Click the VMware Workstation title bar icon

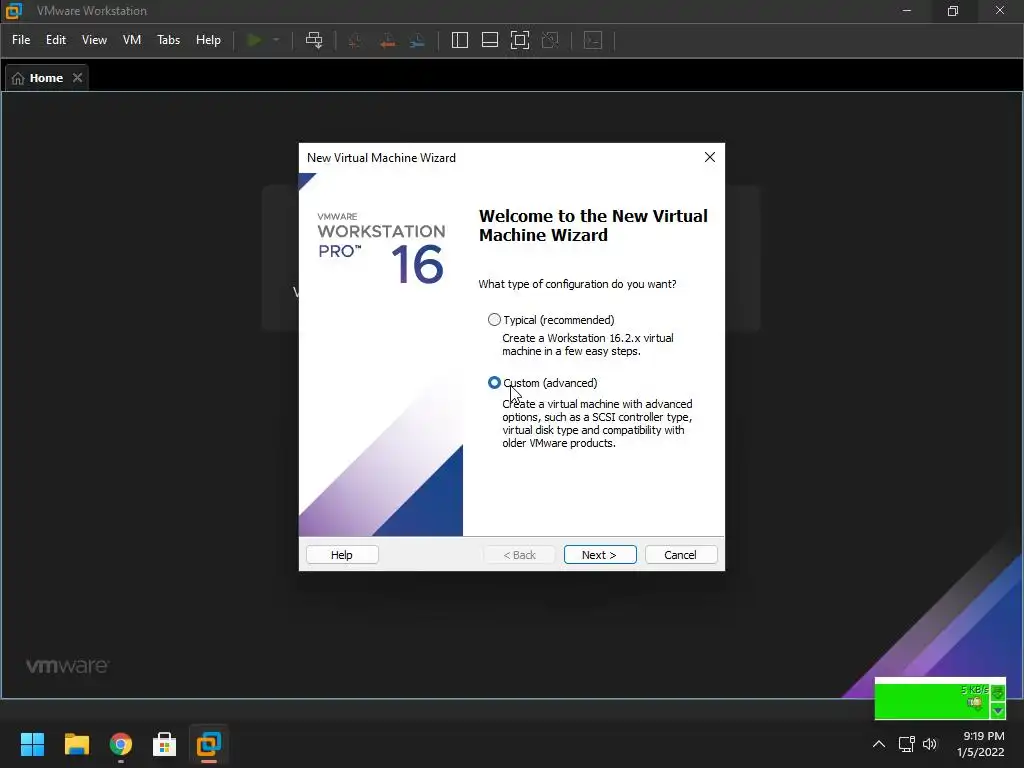click(14, 11)
